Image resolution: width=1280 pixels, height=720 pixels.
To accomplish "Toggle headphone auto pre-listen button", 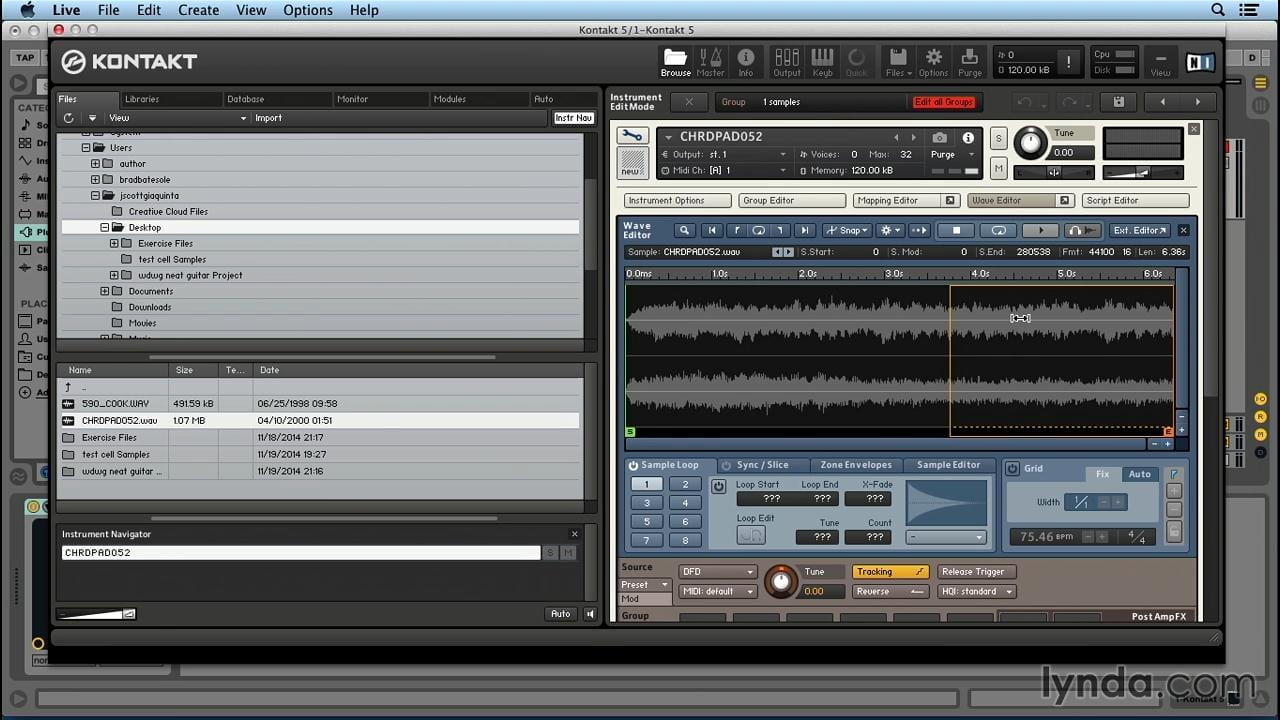I will click(x=1082, y=230).
